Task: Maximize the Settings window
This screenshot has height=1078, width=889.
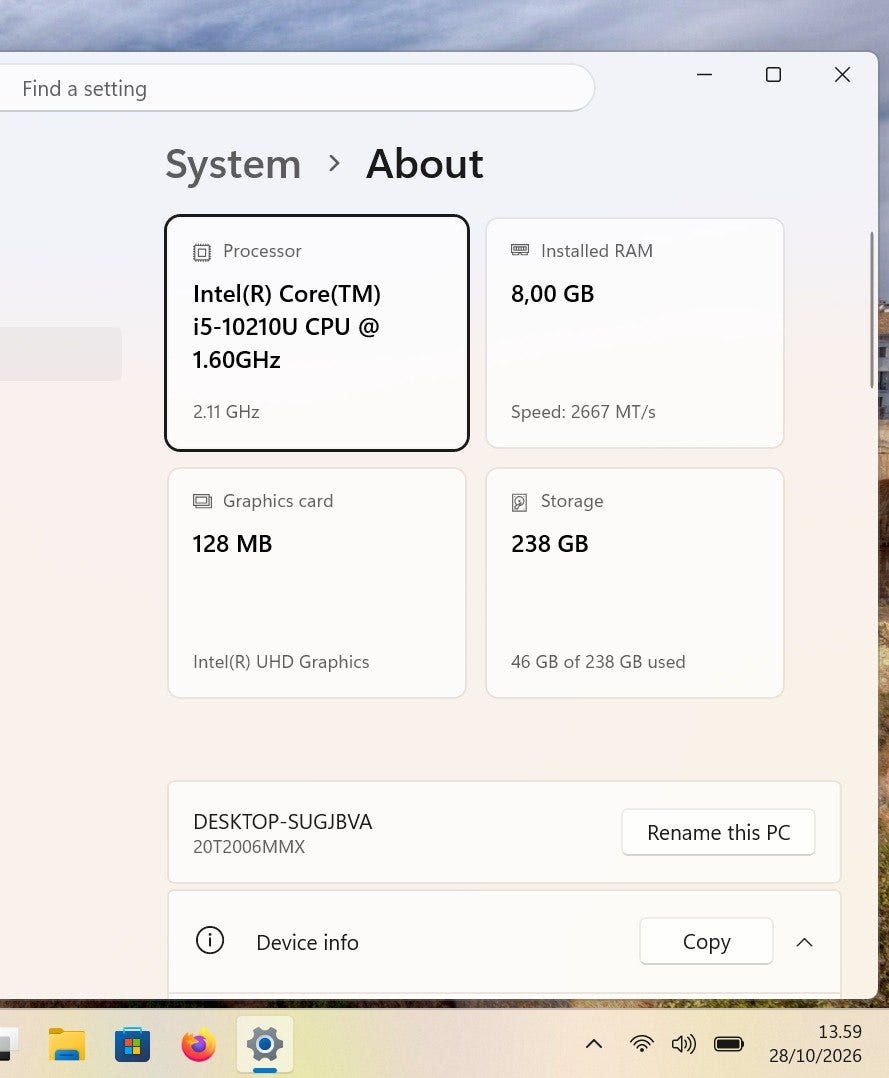Action: tap(773, 74)
